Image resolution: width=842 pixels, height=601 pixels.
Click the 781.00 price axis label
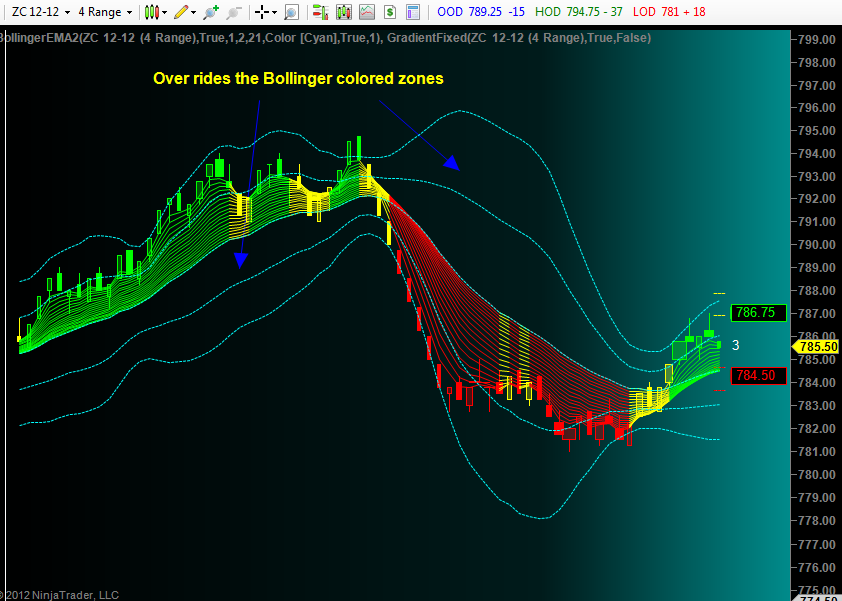click(x=816, y=452)
